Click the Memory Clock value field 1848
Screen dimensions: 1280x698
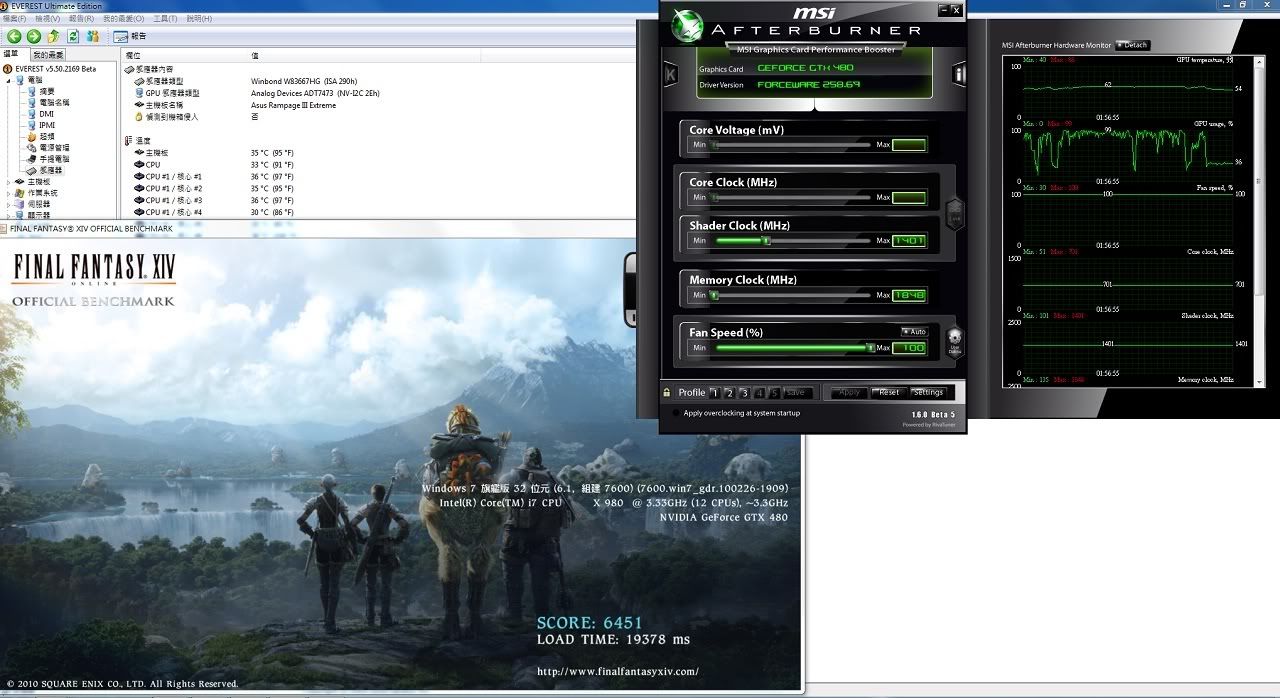point(908,295)
